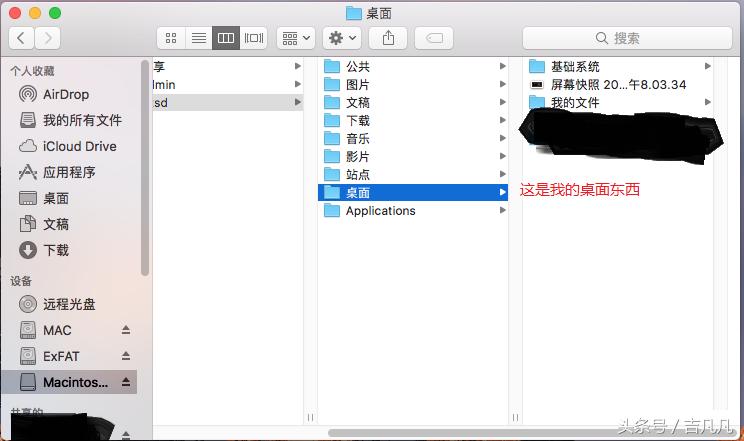Switch to column view
The height and width of the screenshot is (441, 744).
click(226, 38)
